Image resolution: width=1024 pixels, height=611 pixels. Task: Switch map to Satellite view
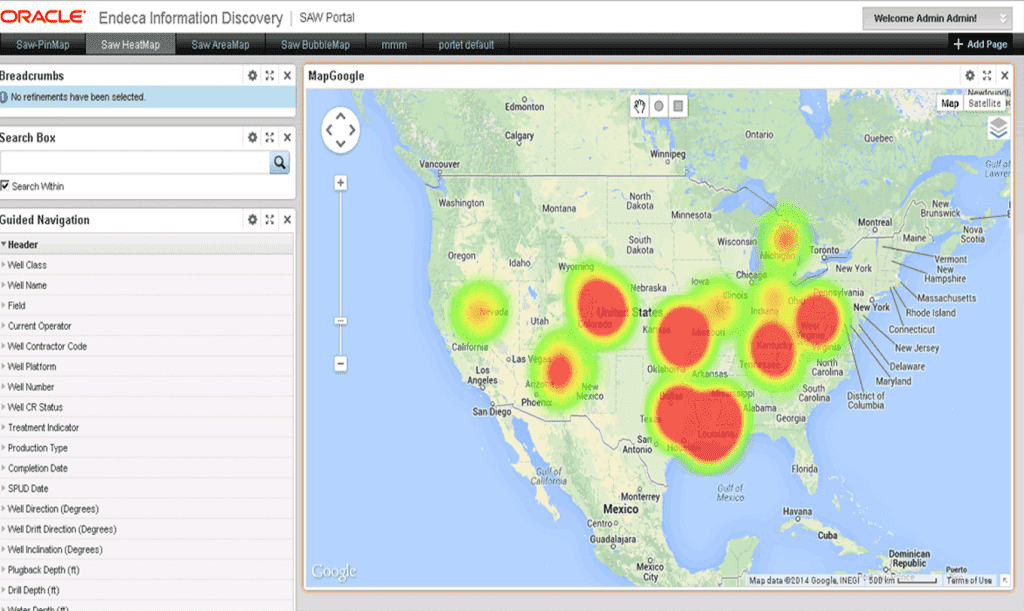[984, 103]
